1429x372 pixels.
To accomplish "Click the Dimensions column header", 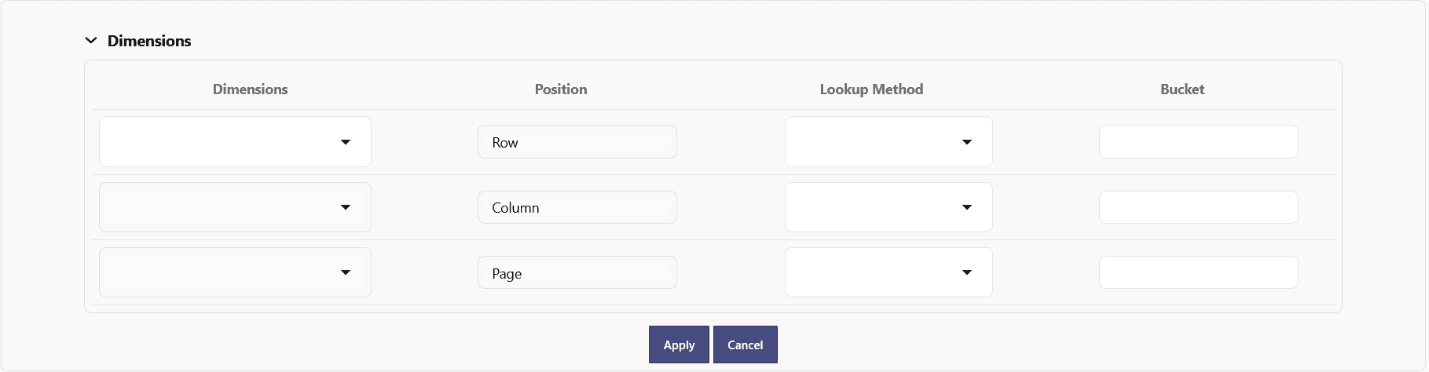I will (x=250, y=89).
